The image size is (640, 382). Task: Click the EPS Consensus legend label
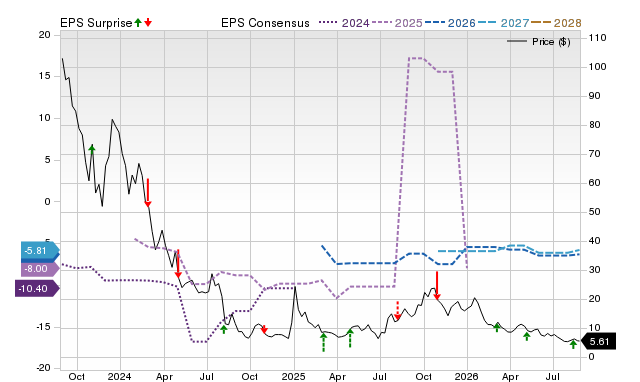coord(265,23)
